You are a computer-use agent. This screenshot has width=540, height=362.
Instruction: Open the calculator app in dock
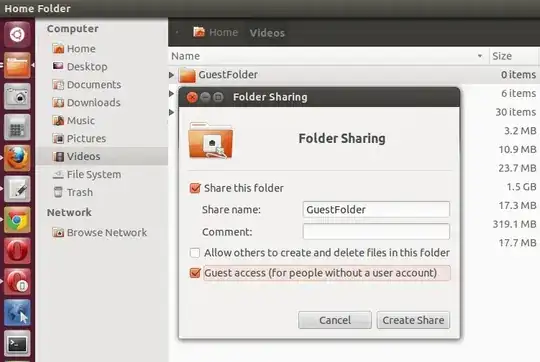click(17, 127)
